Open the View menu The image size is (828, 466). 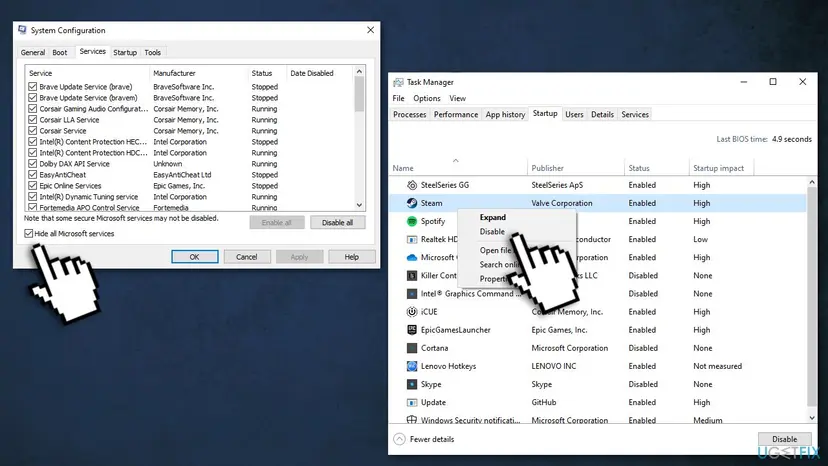(x=457, y=98)
